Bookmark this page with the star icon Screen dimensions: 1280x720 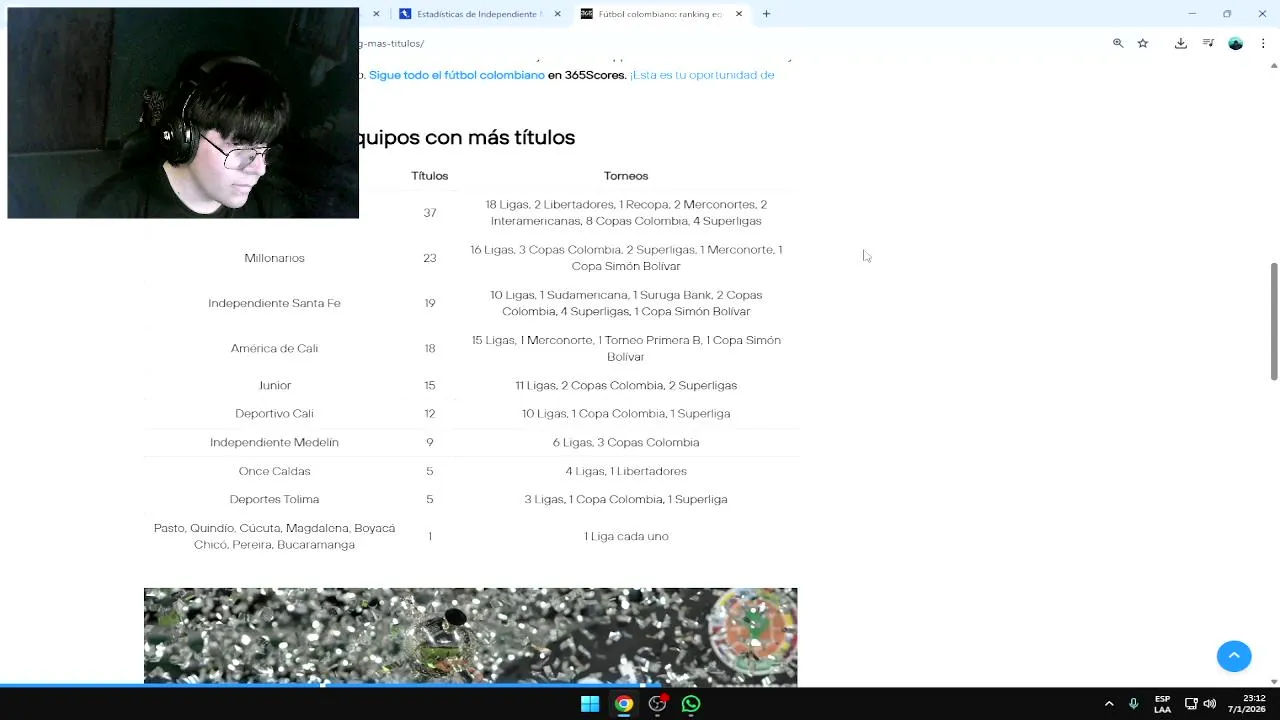(1143, 43)
